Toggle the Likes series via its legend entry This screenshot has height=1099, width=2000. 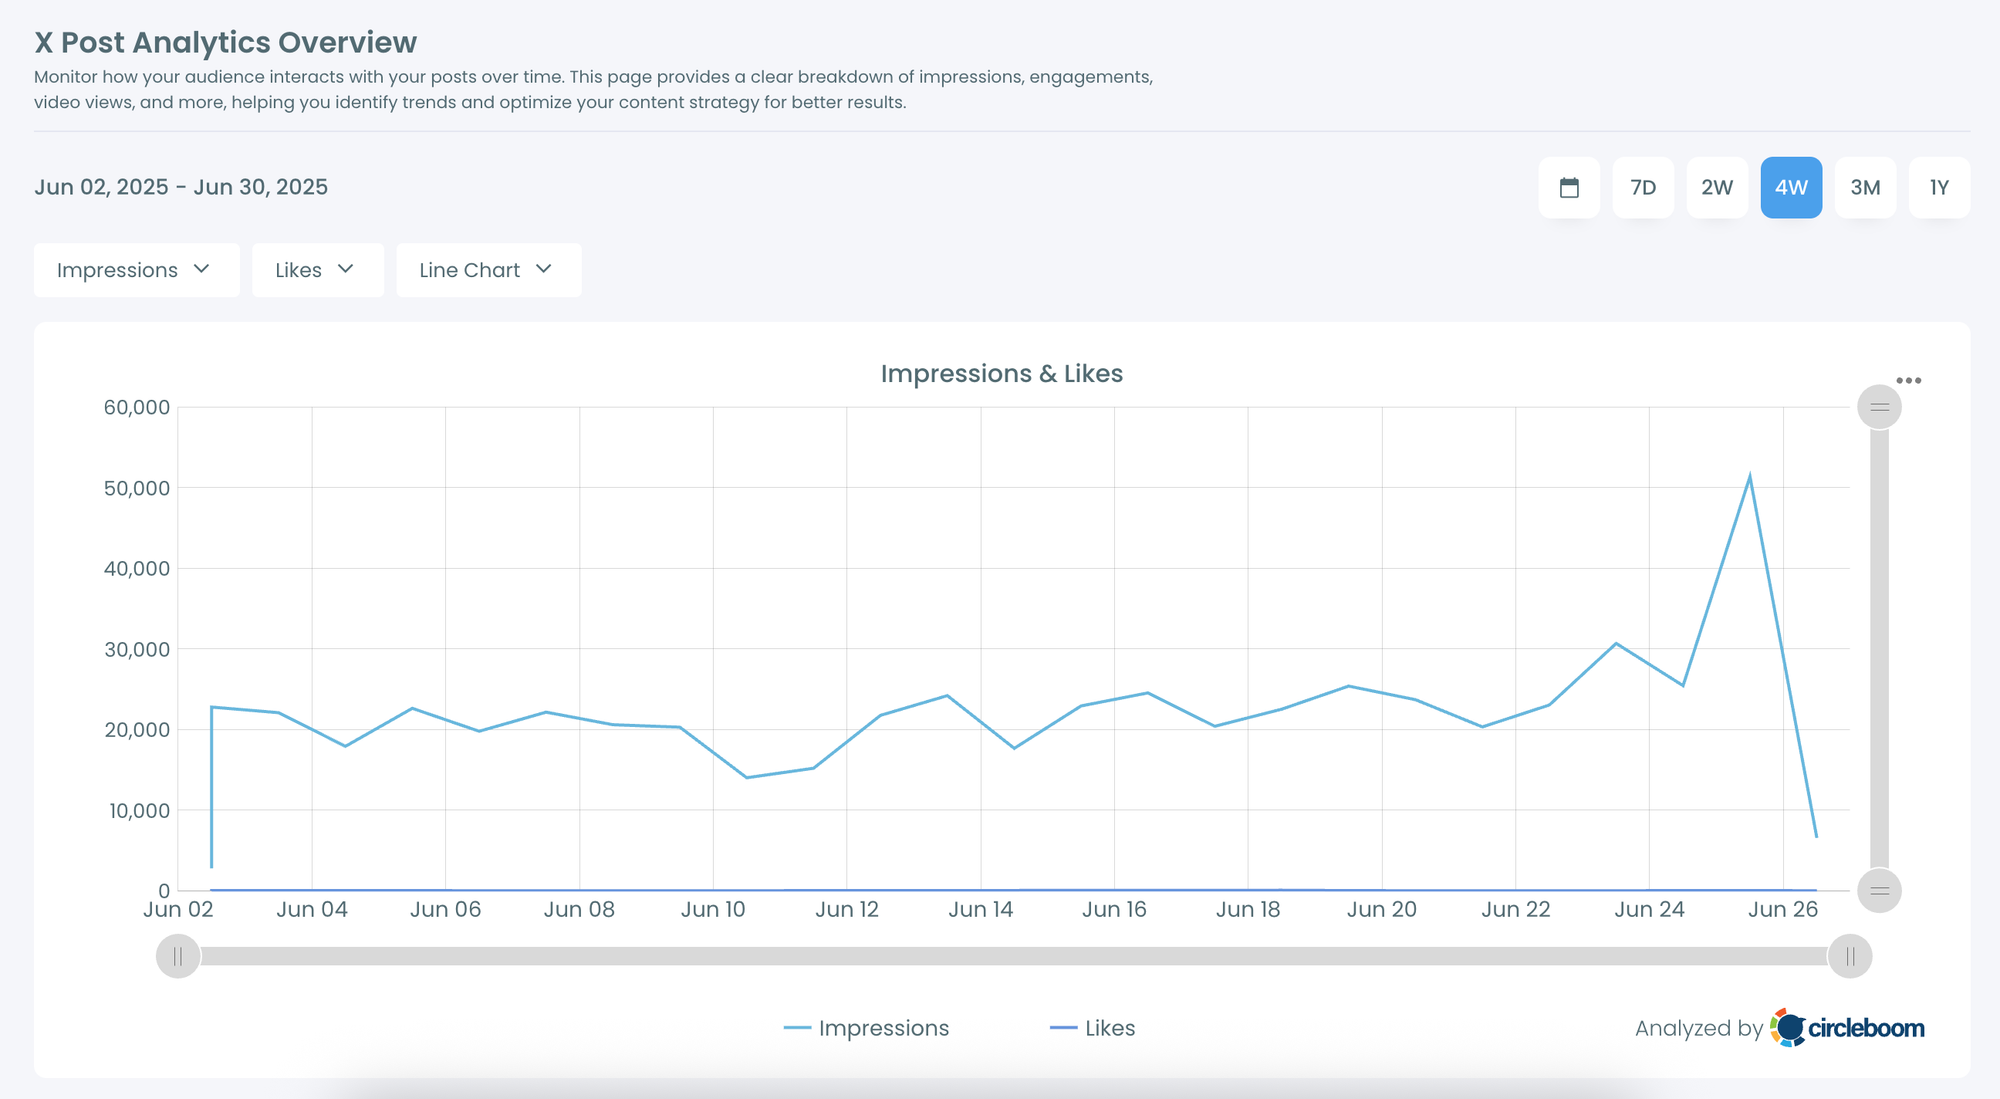(x=1109, y=1027)
